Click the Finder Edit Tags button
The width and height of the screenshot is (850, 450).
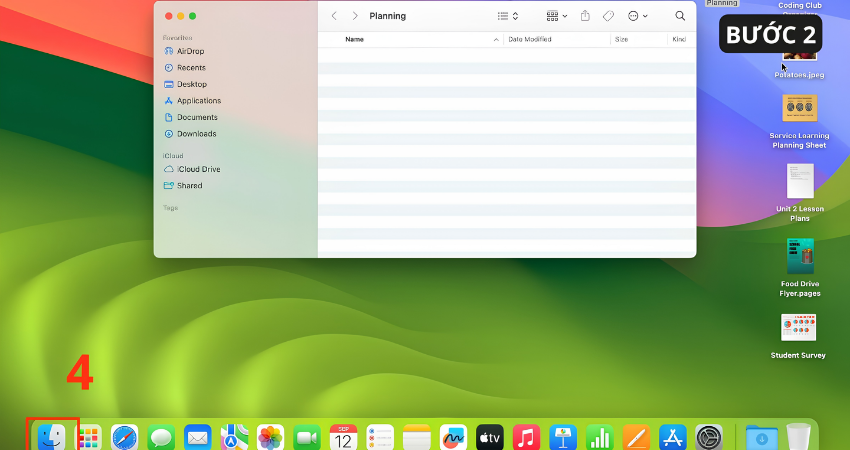(608, 16)
